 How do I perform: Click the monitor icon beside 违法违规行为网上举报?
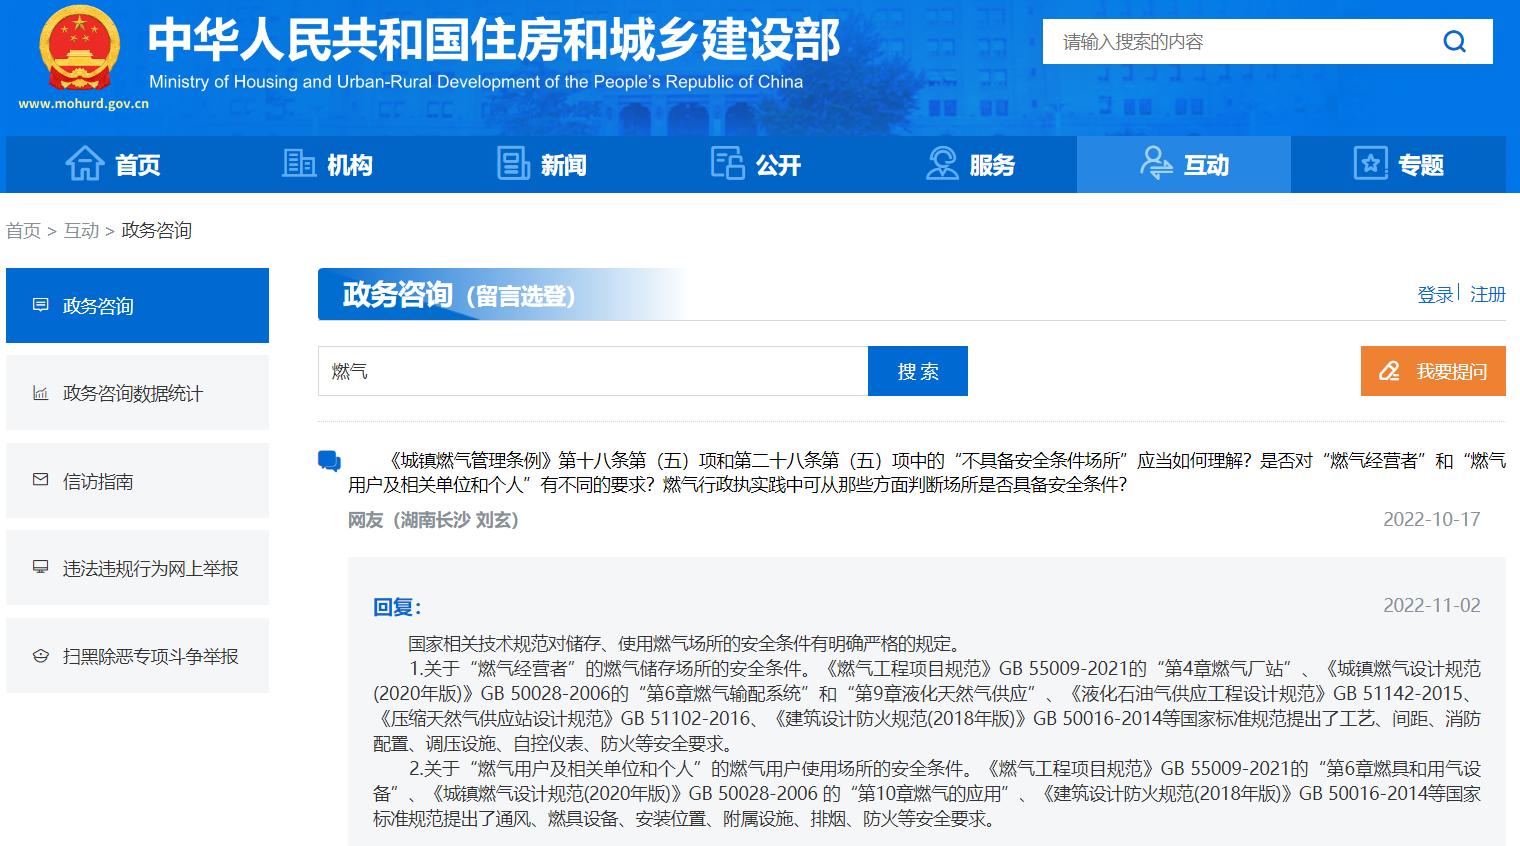tap(40, 567)
